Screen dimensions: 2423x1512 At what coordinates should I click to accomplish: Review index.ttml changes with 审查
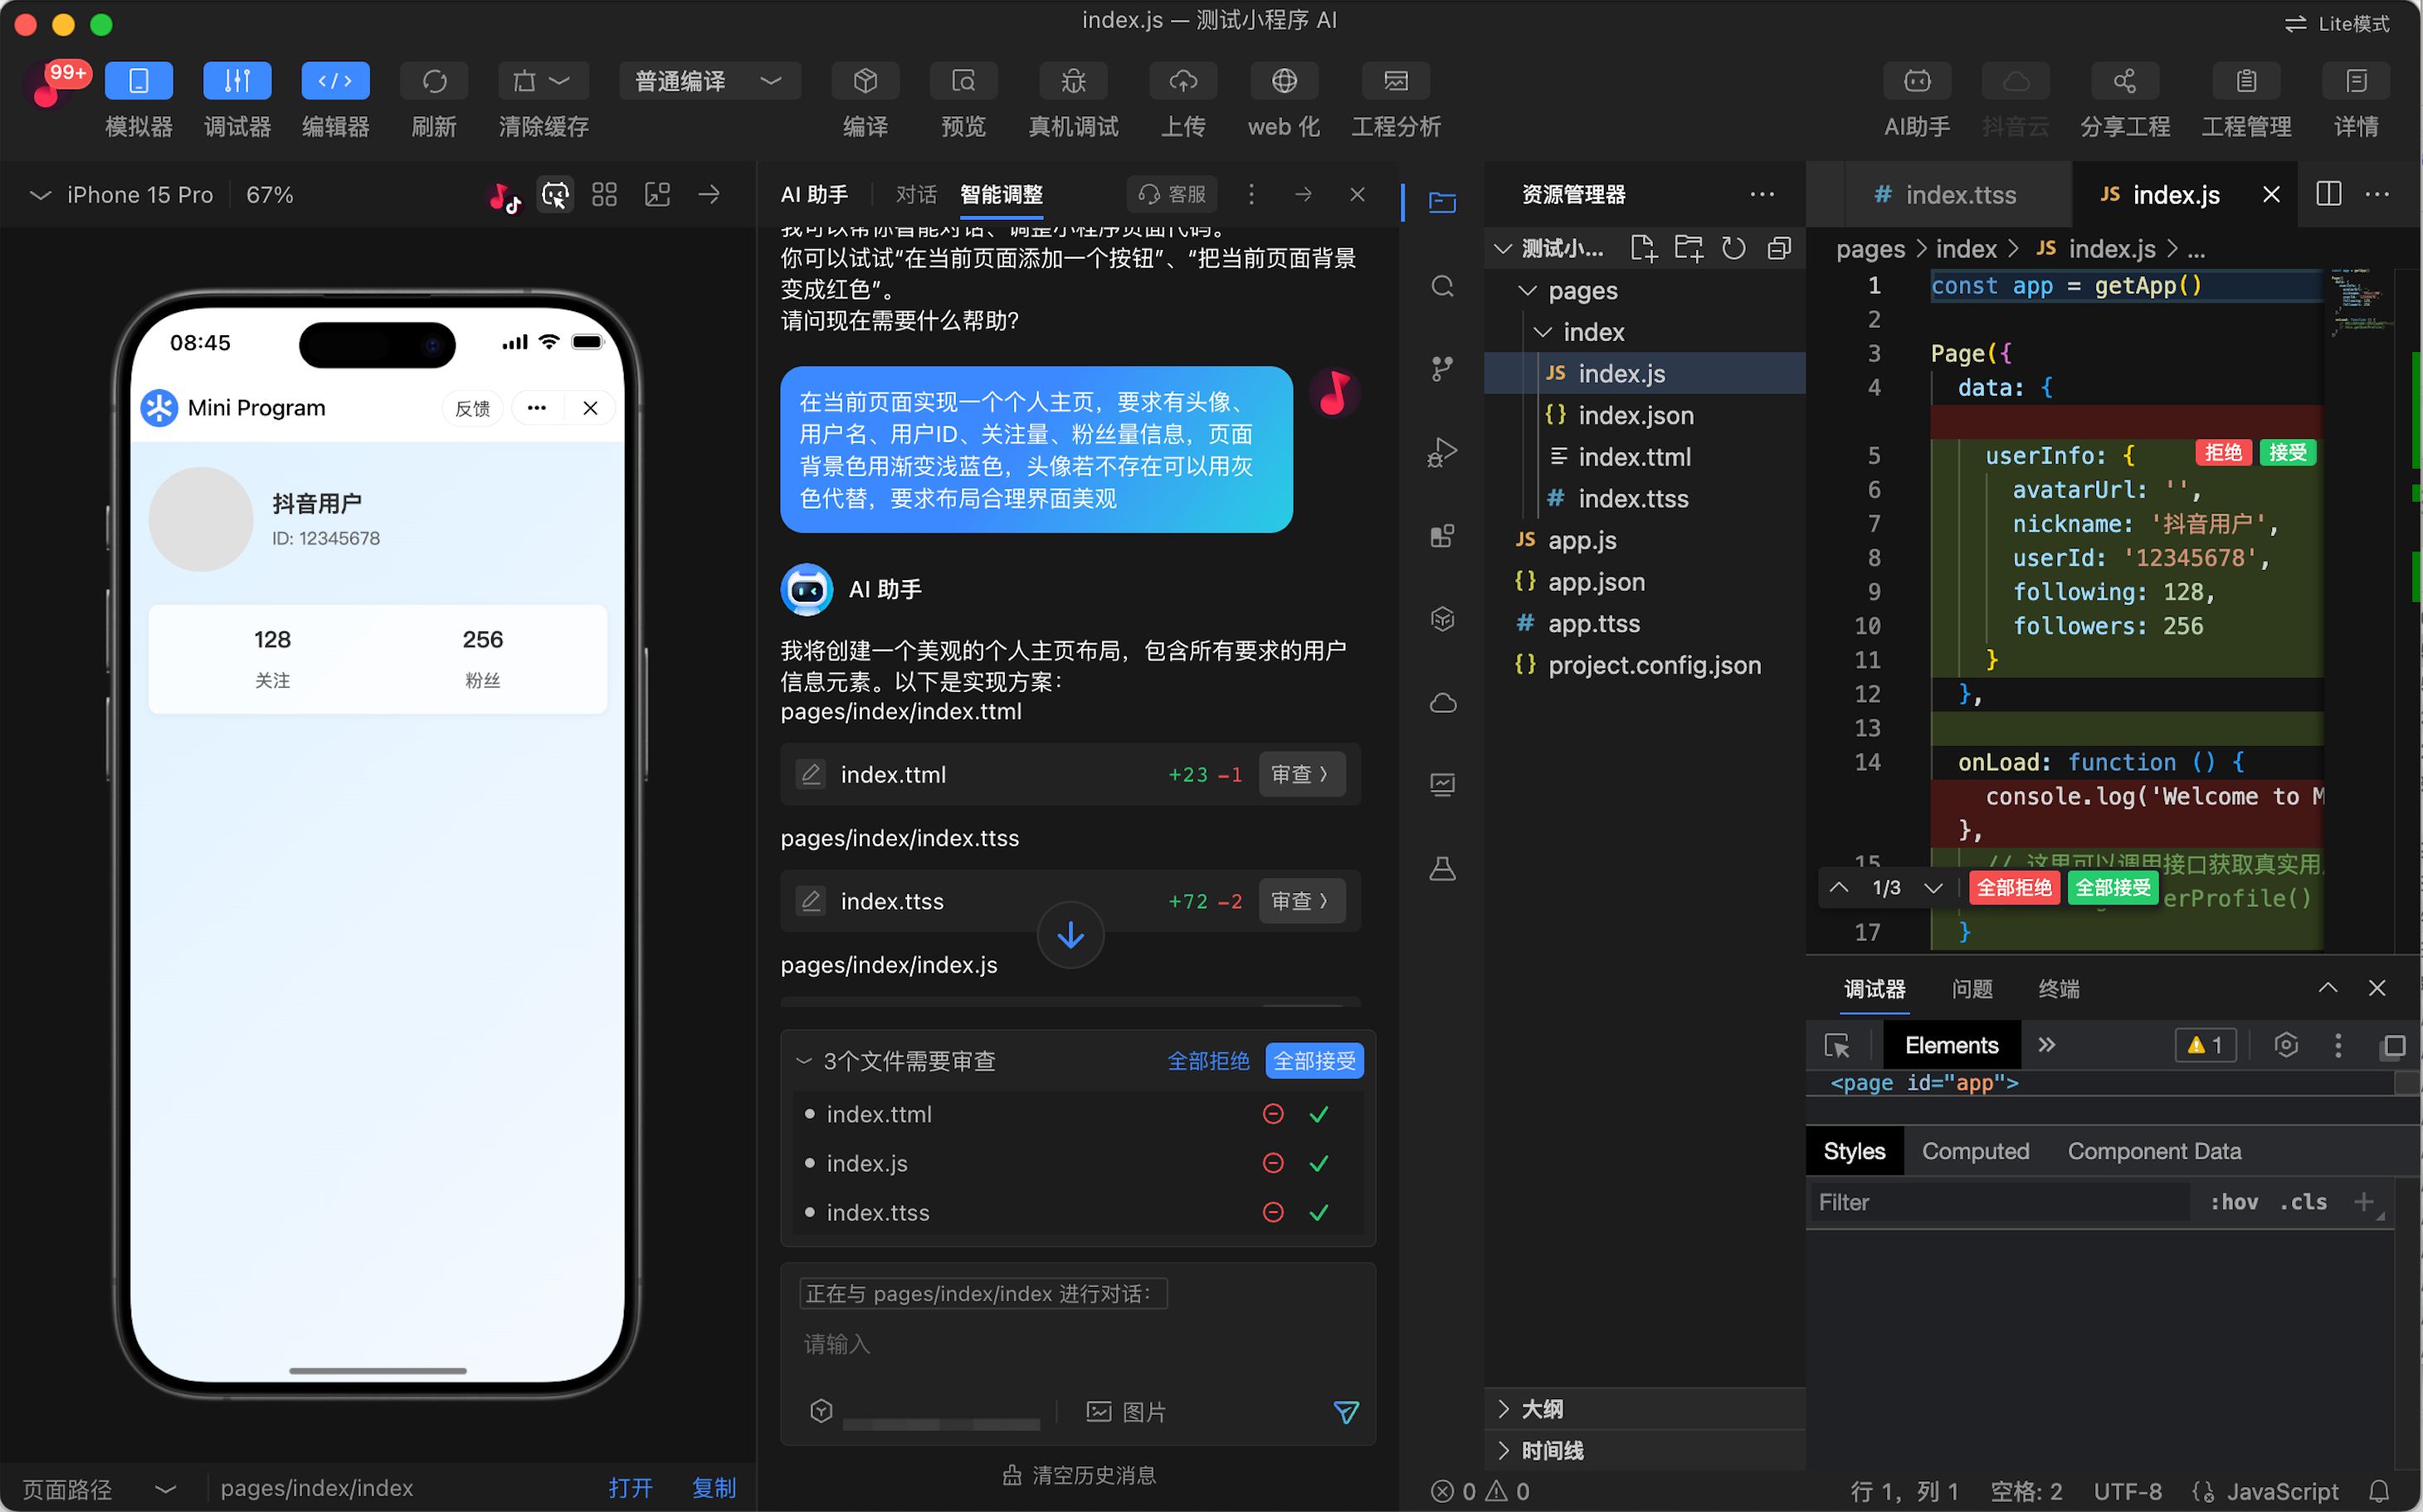point(1301,774)
